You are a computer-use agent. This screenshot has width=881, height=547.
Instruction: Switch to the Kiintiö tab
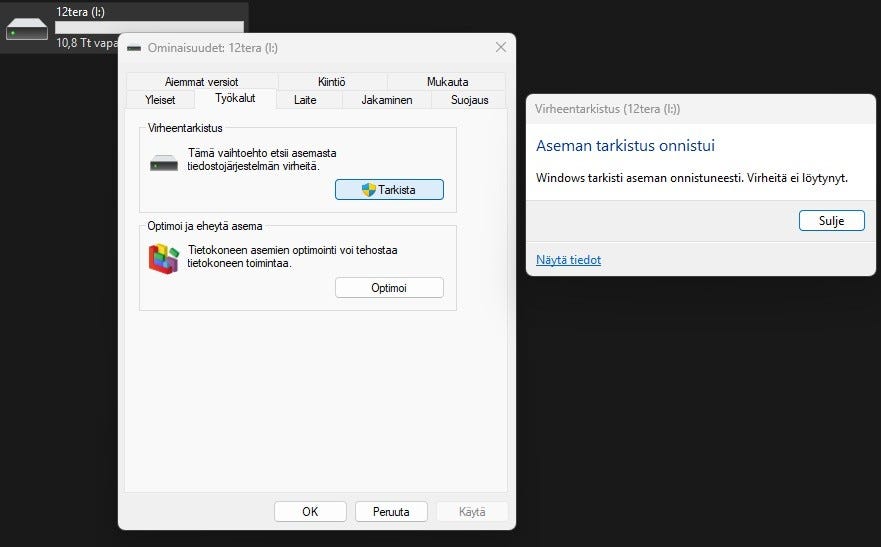[x=331, y=81]
